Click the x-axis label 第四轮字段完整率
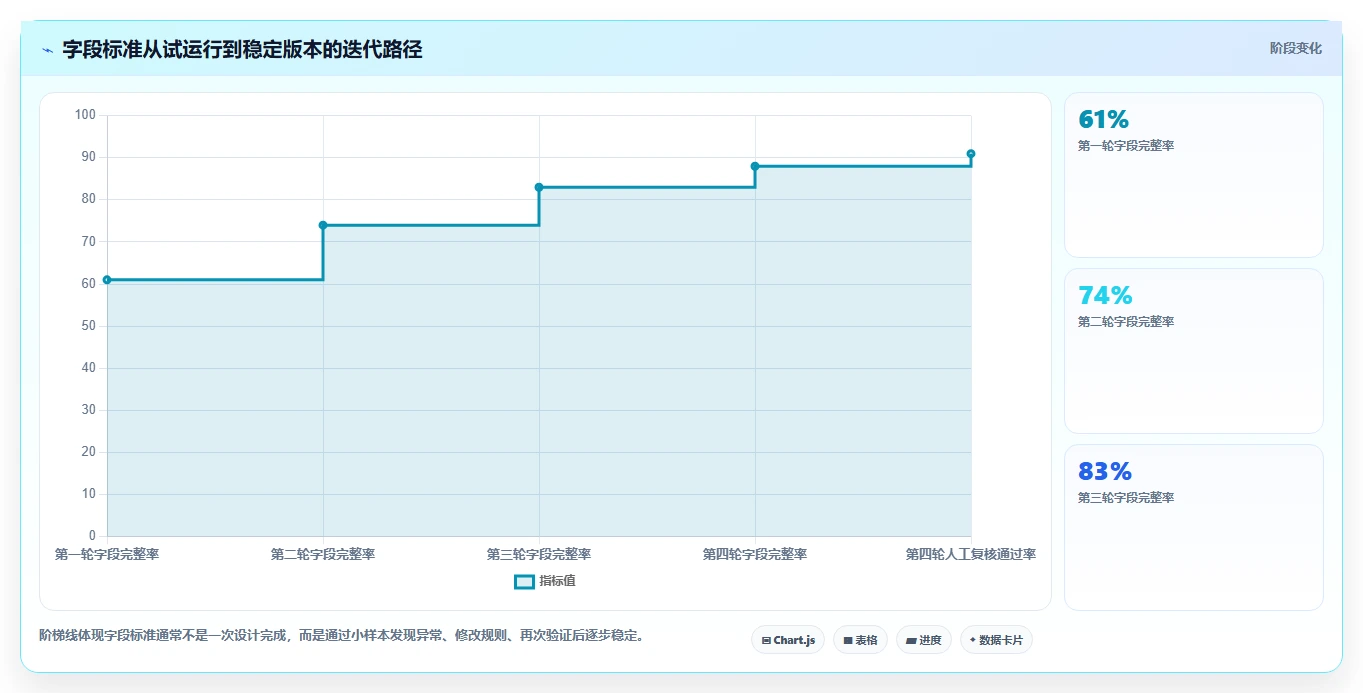 coord(755,554)
